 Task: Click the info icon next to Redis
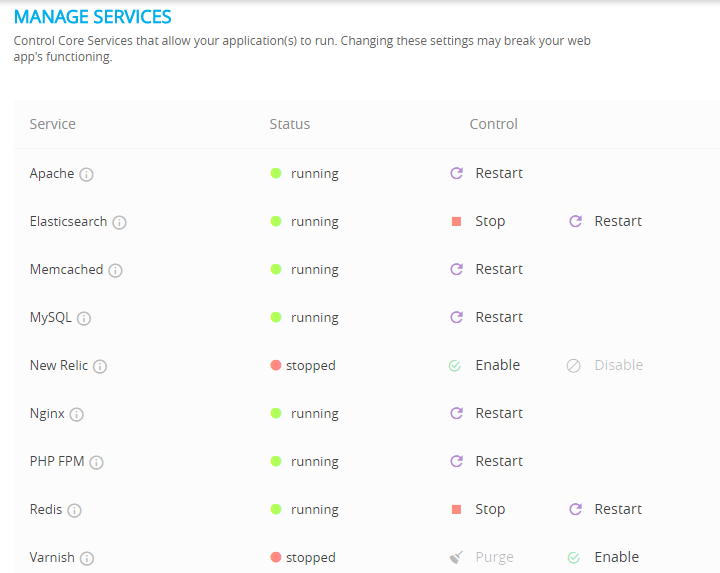75,510
